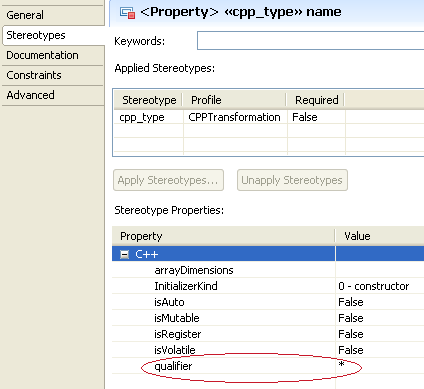Click the Property column header
424x389 pixels.
(x=224, y=236)
